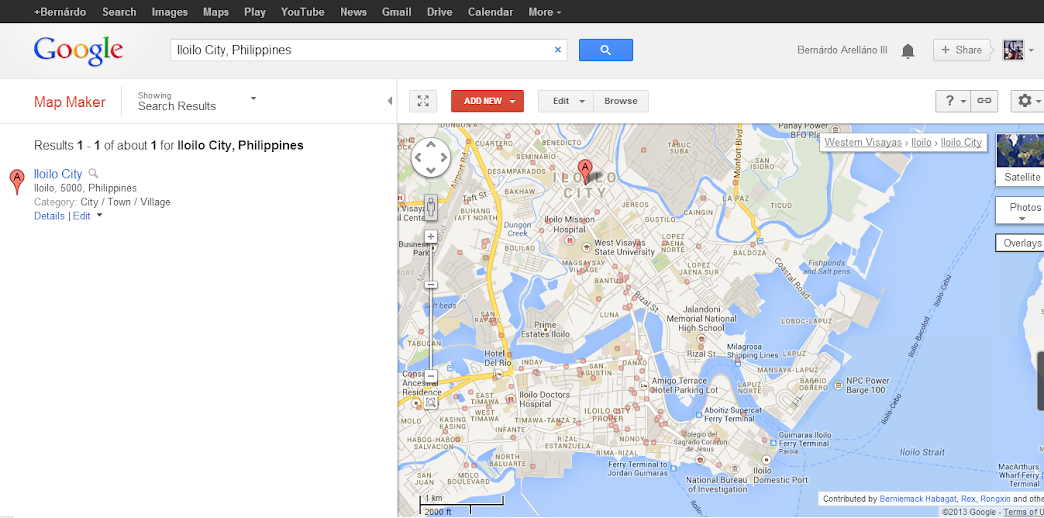The height and width of the screenshot is (518, 1044).
Task: Click the Share button
Action: pyautogui.click(x=961, y=50)
